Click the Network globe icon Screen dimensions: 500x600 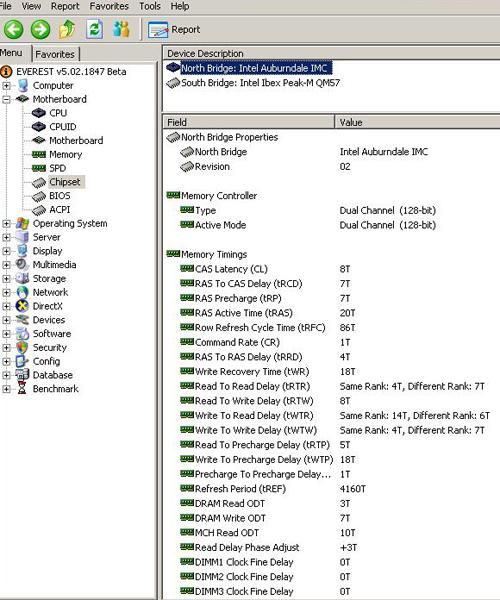pyautogui.click(x=23, y=292)
